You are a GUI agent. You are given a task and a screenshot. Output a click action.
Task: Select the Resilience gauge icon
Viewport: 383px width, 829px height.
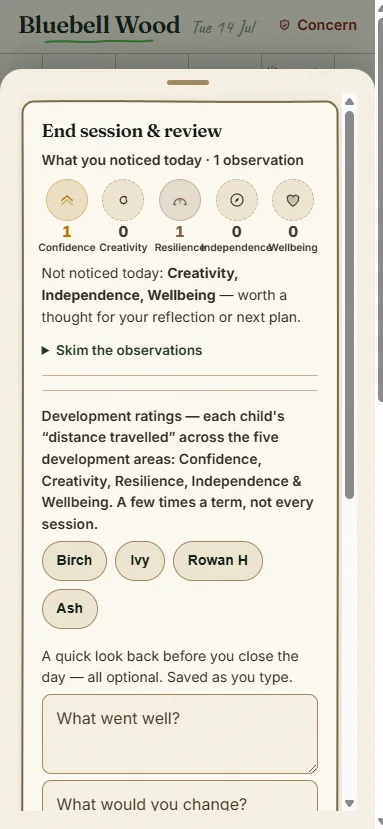180,200
